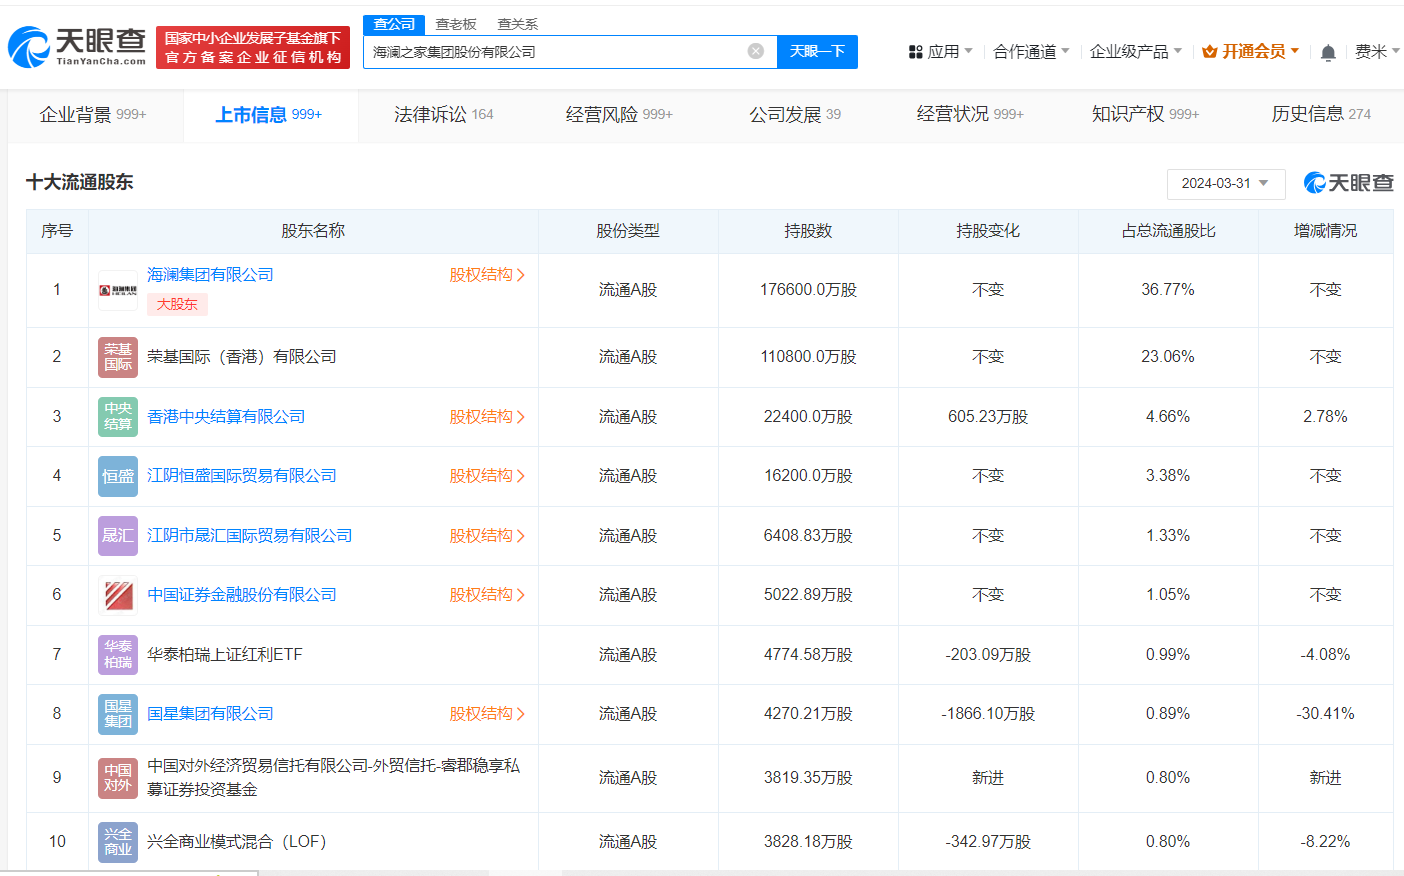This screenshot has width=1404, height=876.
Task: Click the 国星集团 logo icon in row 8
Action: tap(117, 713)
